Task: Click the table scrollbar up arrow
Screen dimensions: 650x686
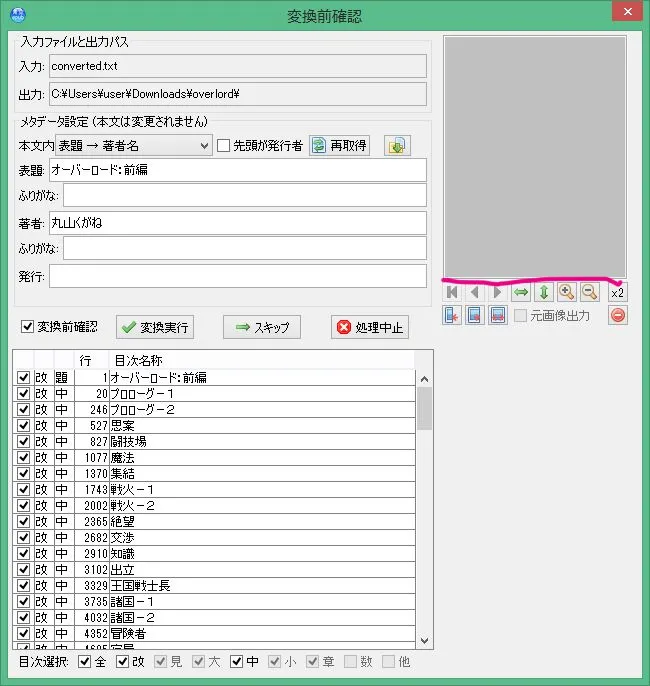Action: click(x=424, y=379)
